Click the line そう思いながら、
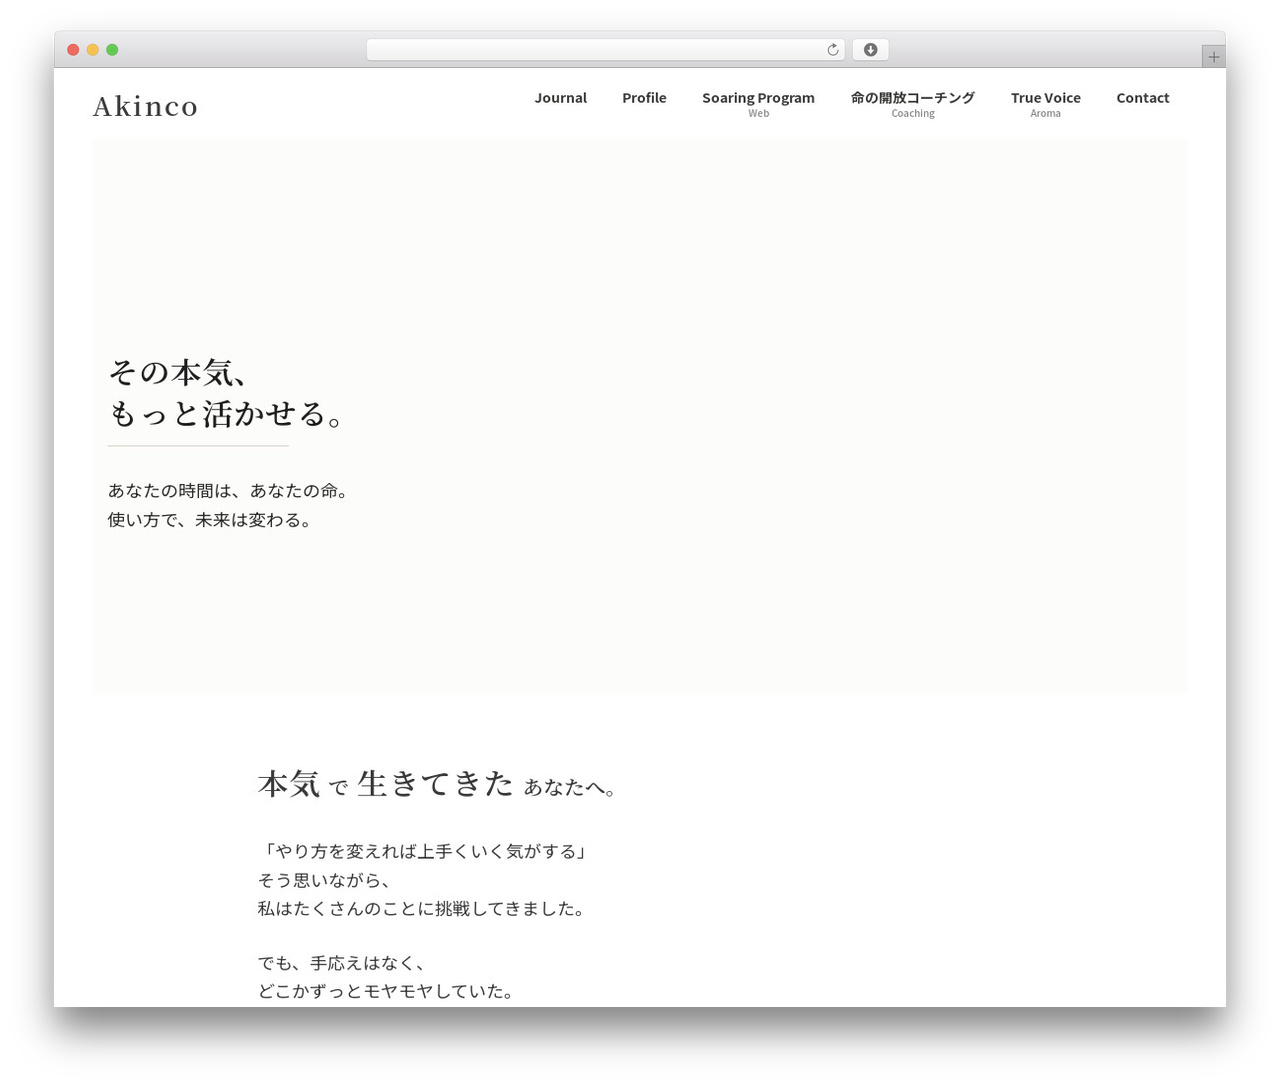1280x1084 pixels. pos(325,880)
